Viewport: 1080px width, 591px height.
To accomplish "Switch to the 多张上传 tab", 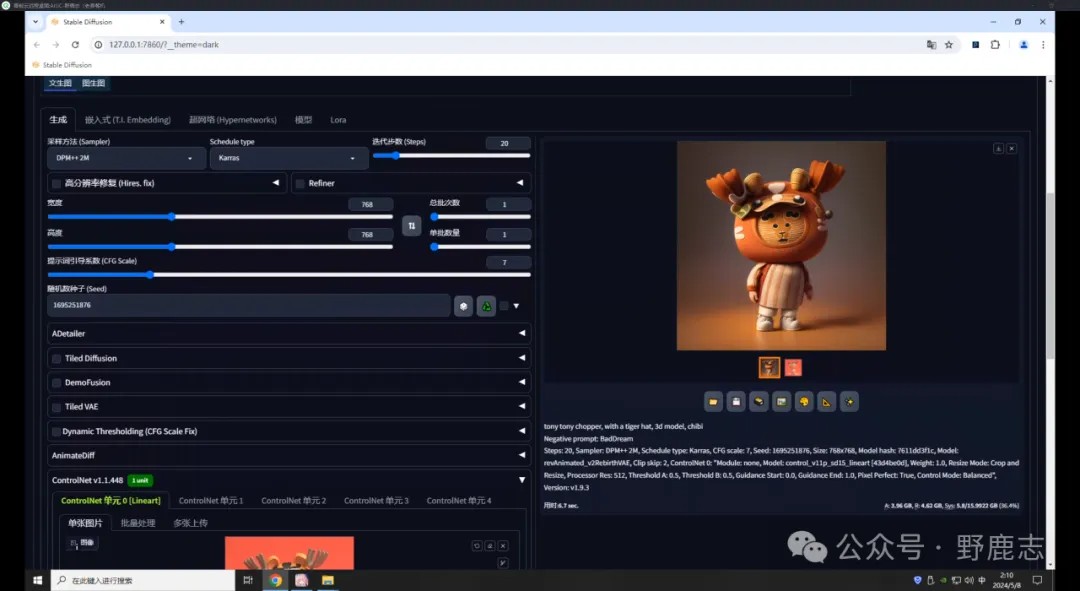I will [x=191, y=523].
